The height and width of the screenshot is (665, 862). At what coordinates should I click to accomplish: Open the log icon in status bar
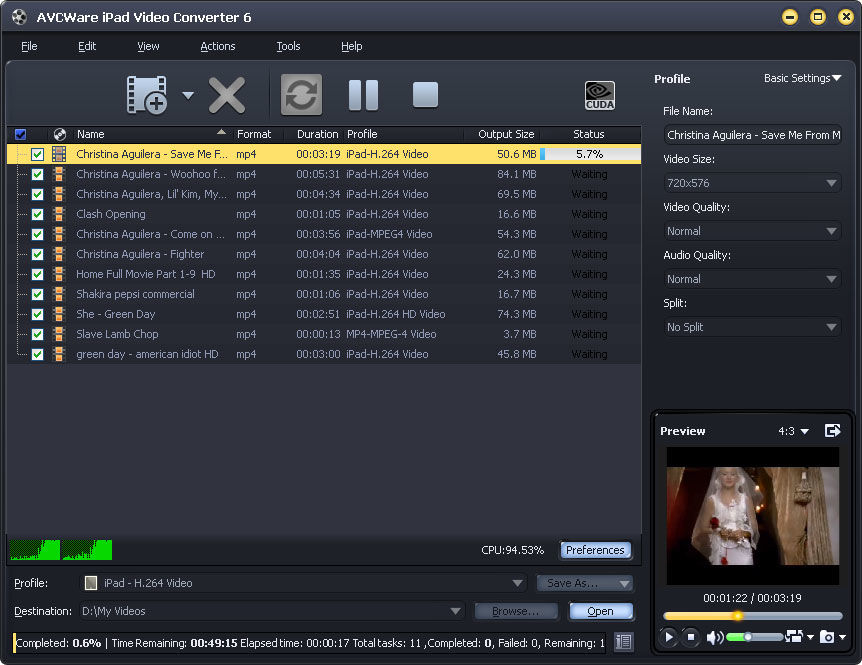[x=624, y=643]
